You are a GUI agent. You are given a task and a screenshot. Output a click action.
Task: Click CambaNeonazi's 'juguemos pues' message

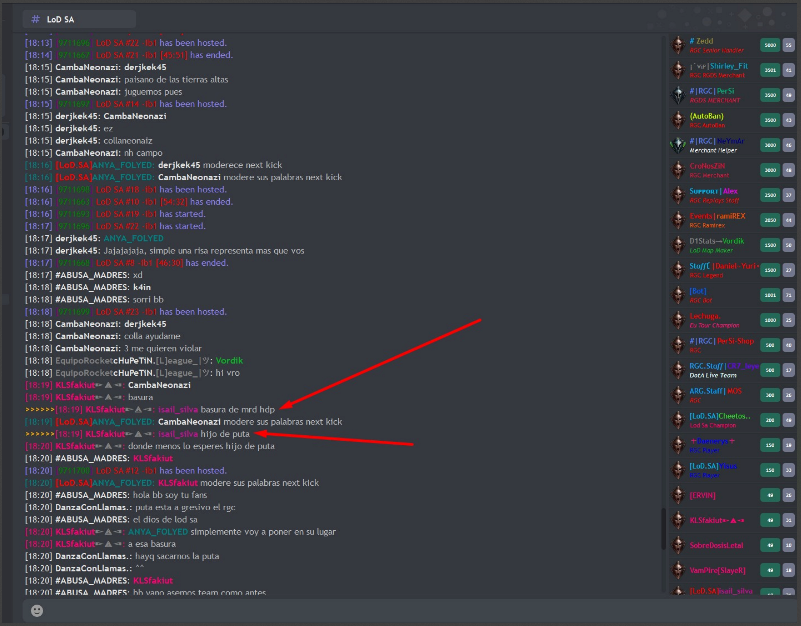[153, 92]
